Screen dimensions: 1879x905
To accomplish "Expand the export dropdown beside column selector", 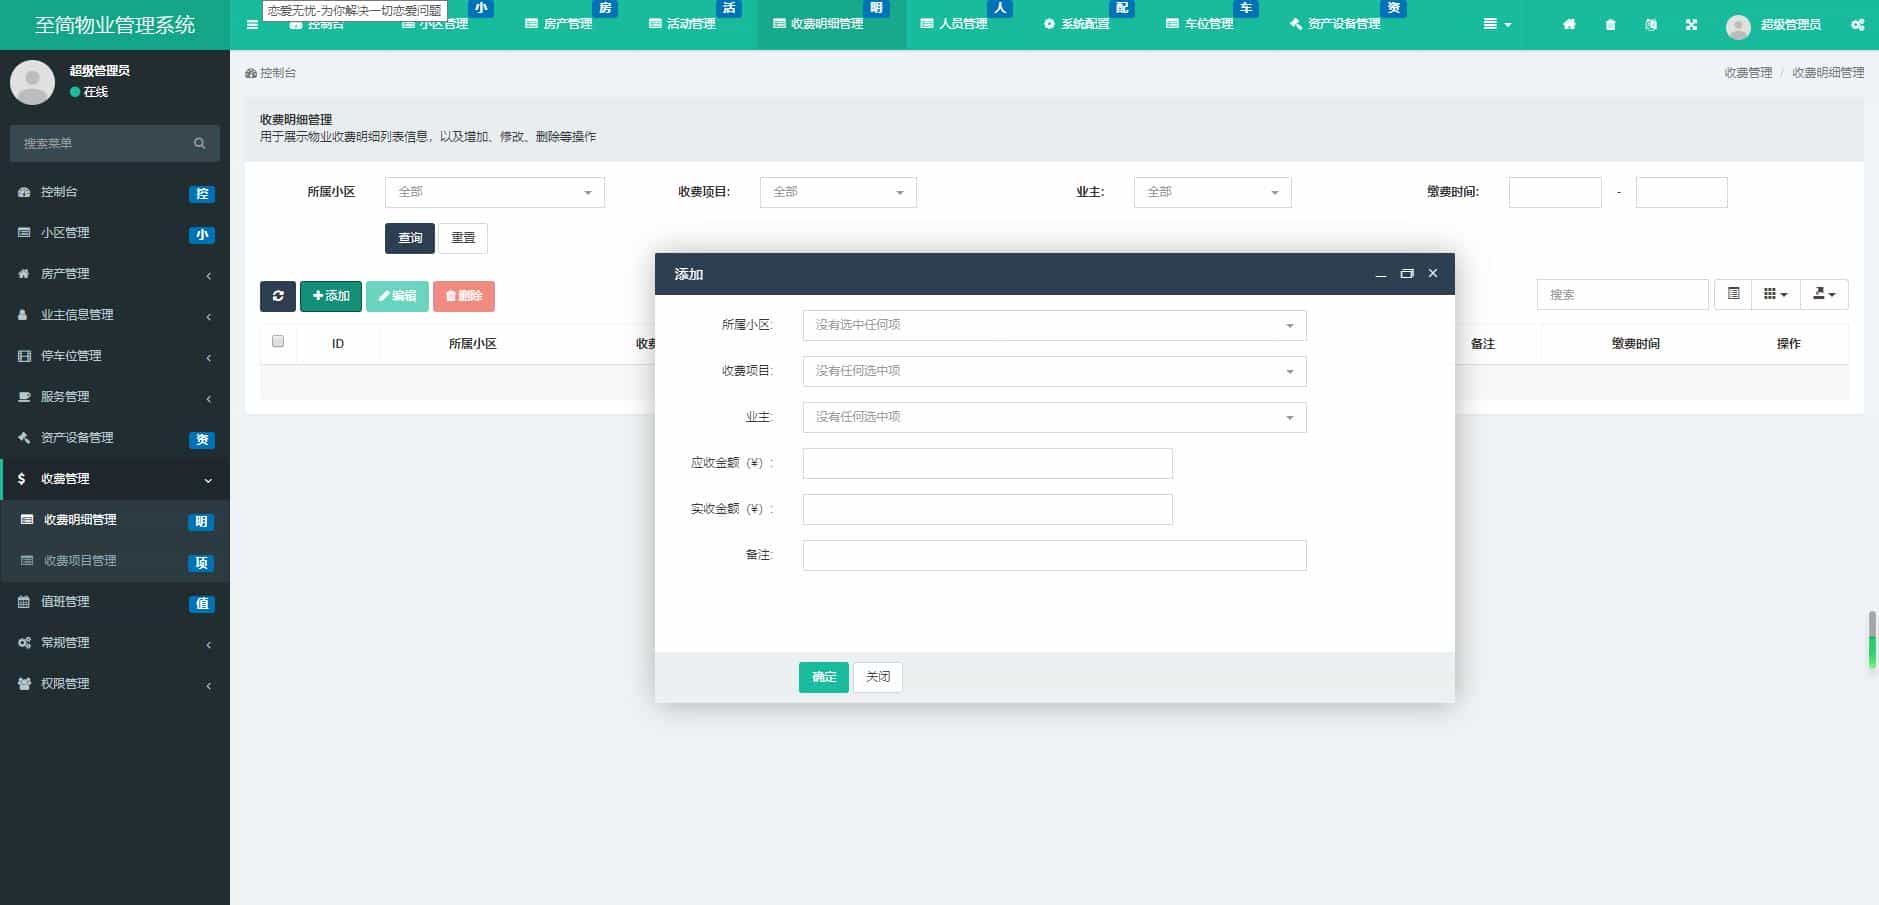I will [x=1824, y=293].
